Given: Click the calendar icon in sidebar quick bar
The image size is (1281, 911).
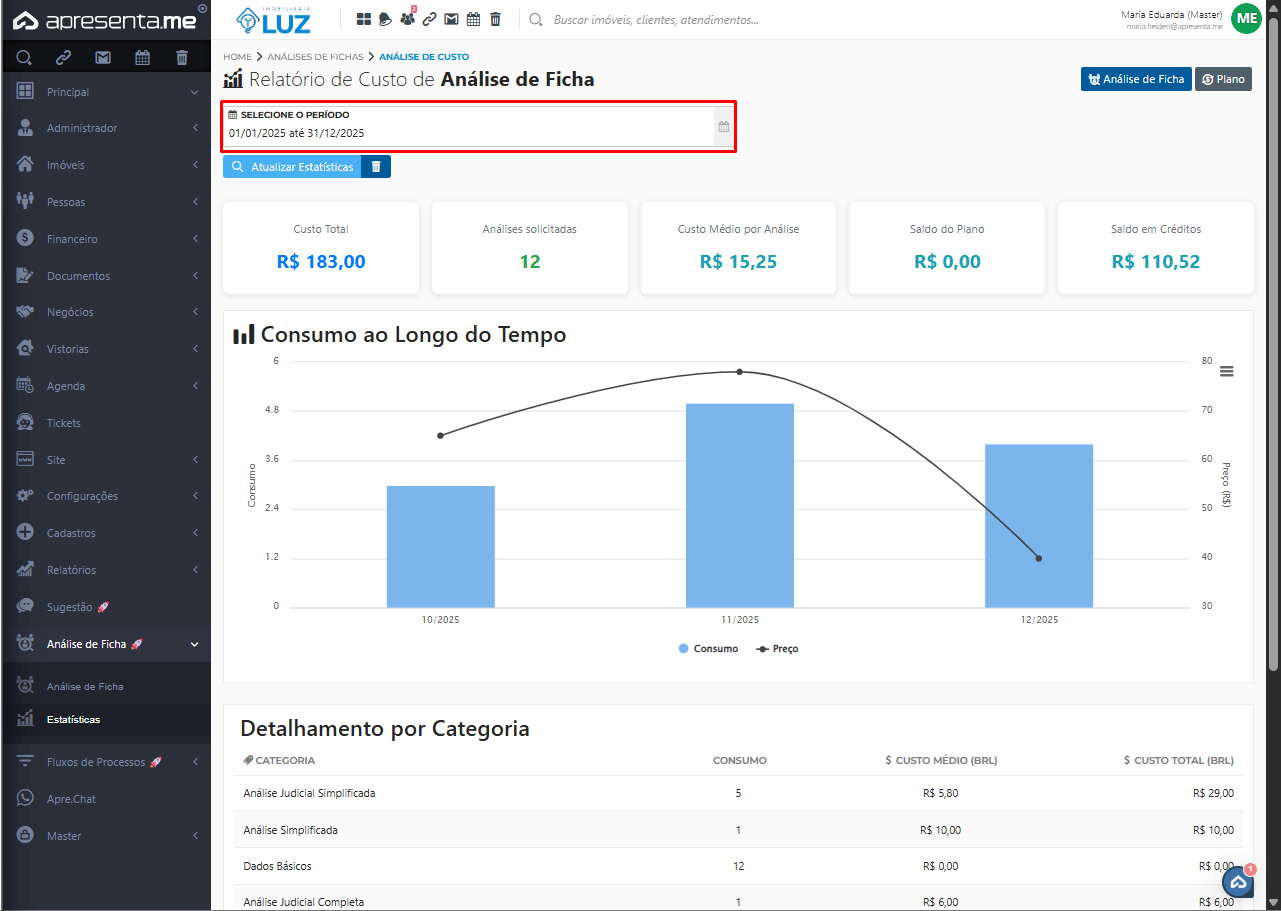Looking at the screenshot, I should pos(143,57).
